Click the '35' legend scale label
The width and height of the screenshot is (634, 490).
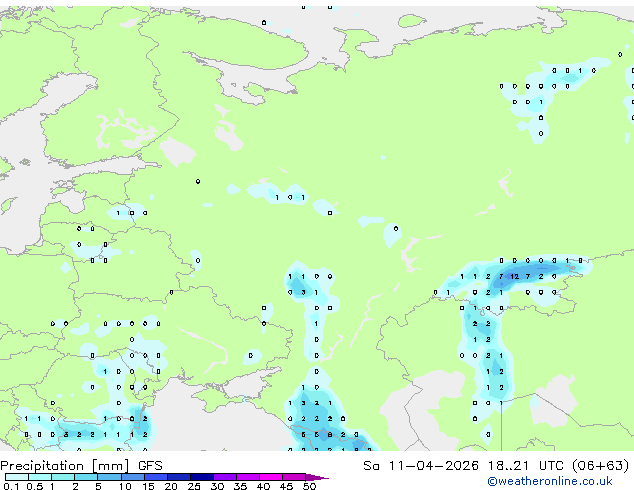coord(240,486)
